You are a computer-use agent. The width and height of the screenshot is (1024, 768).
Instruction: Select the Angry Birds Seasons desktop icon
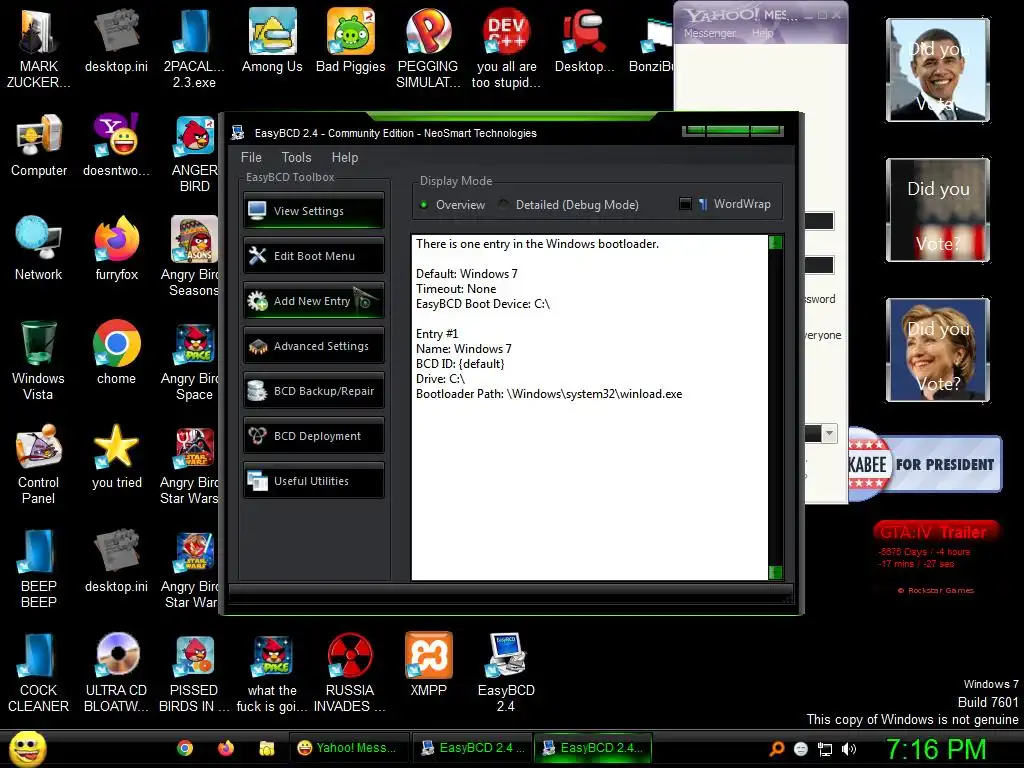(189, 255)
